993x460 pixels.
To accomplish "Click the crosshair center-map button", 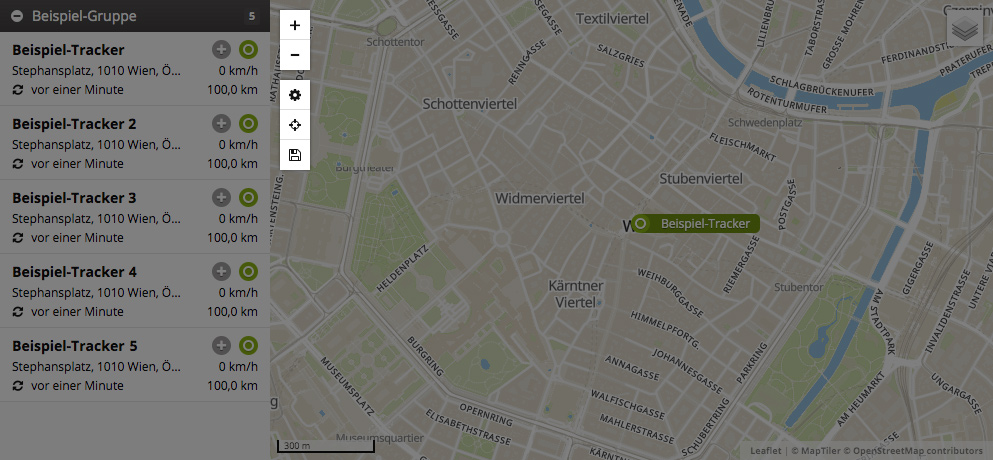I will pyautogui.click(x=294, y=125).
